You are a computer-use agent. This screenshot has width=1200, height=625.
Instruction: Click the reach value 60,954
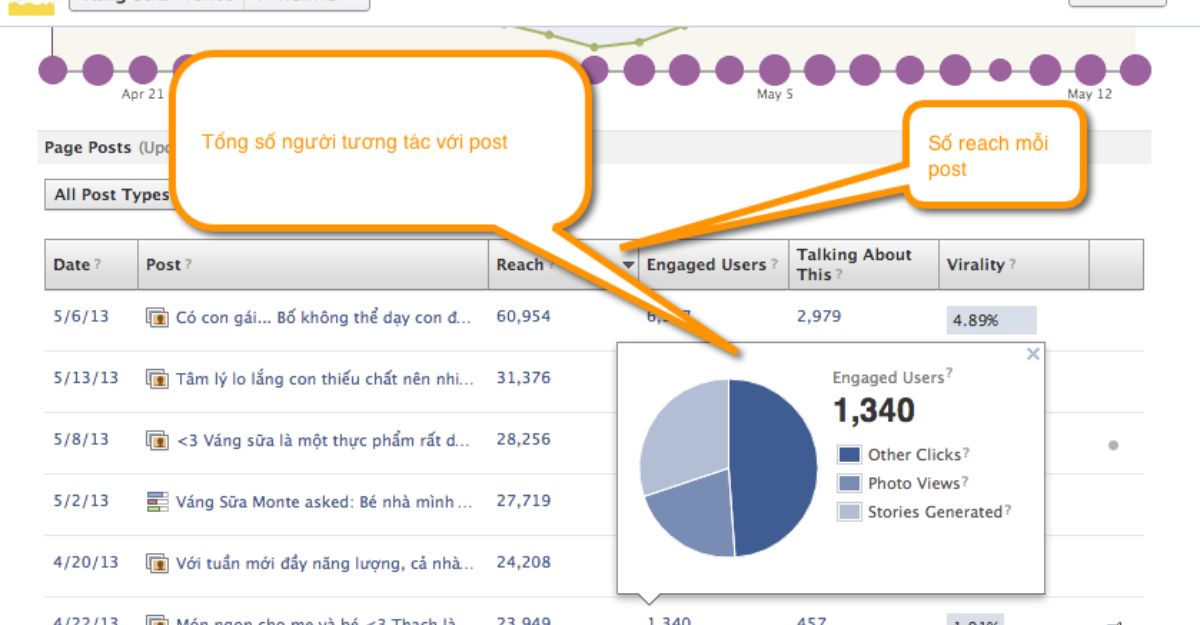[x=524, y=317]
